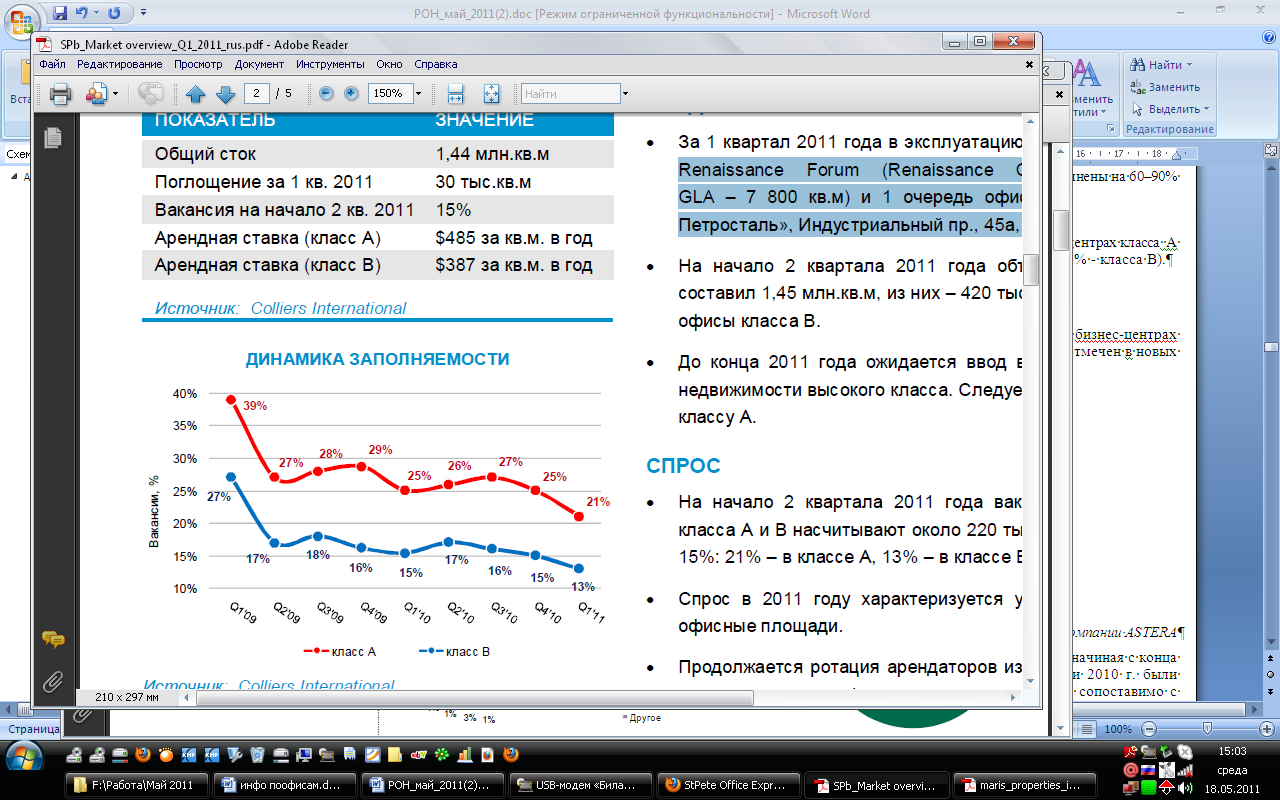Zoom out with the minus button

(x=326, y=93)
